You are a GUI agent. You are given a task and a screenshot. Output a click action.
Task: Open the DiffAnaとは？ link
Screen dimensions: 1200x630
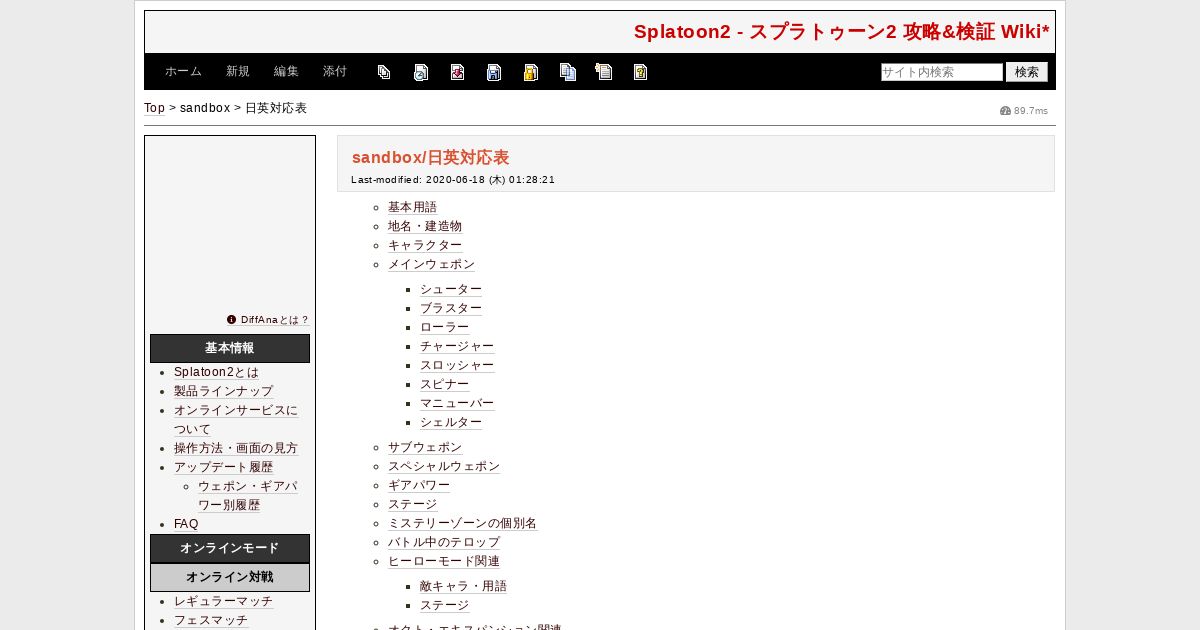275,320
